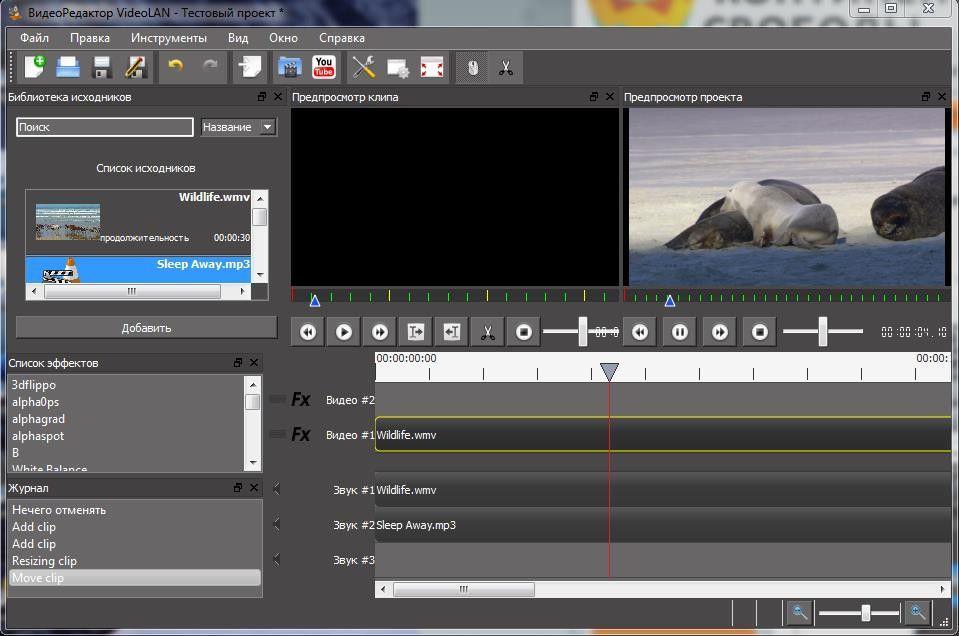Open effects for Видео #2 track
The image size is (959, 636).
[300, 399]
